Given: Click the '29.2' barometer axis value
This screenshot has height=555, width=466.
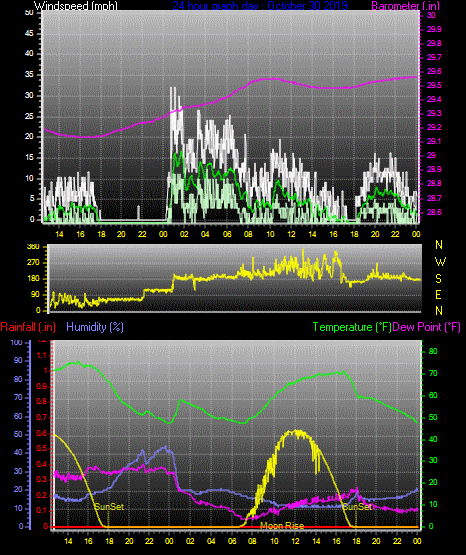Looking at the screenshot, I should pyautogui.click(x=434, y=127).
